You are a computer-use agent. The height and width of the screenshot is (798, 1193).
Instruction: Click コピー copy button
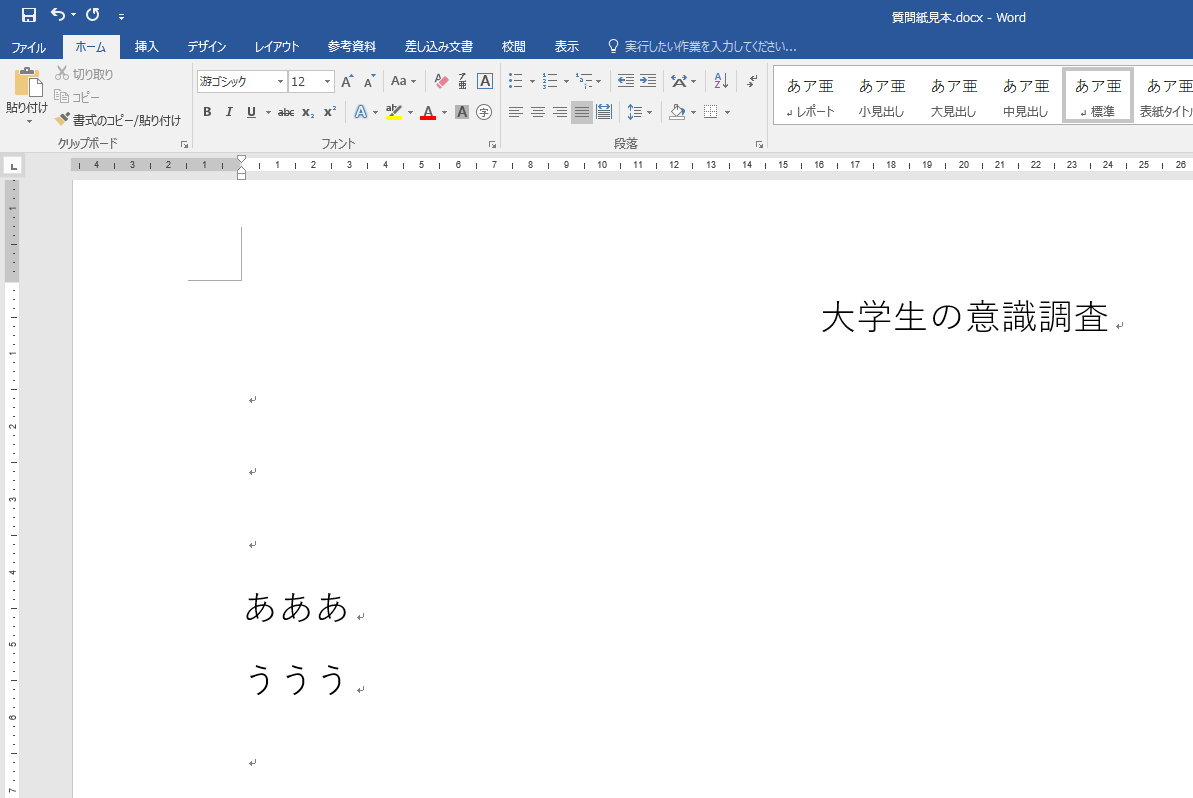(77, 97)
